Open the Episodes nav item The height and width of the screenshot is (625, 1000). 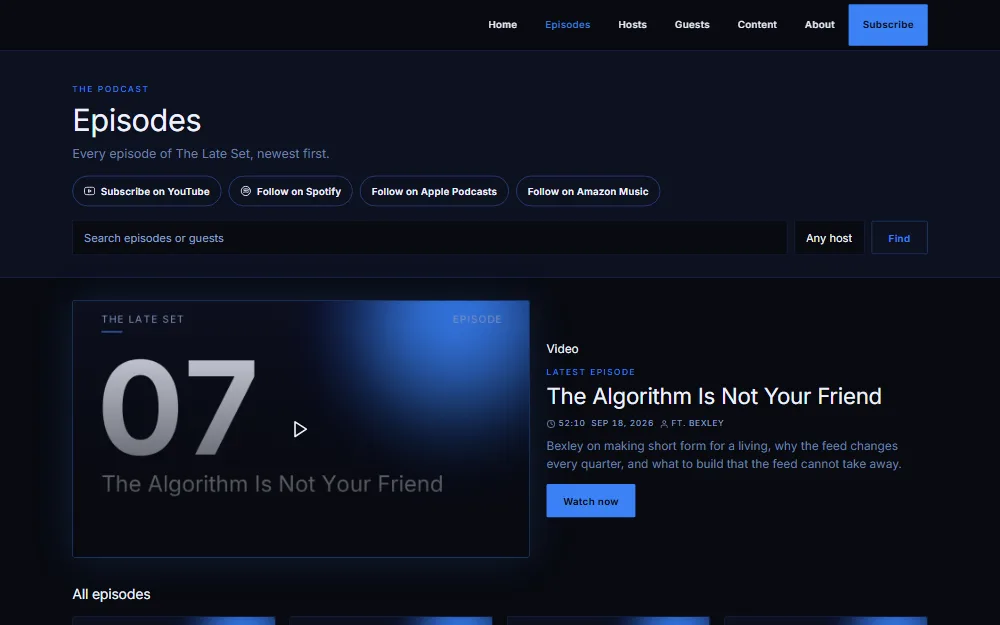(568, 25)
